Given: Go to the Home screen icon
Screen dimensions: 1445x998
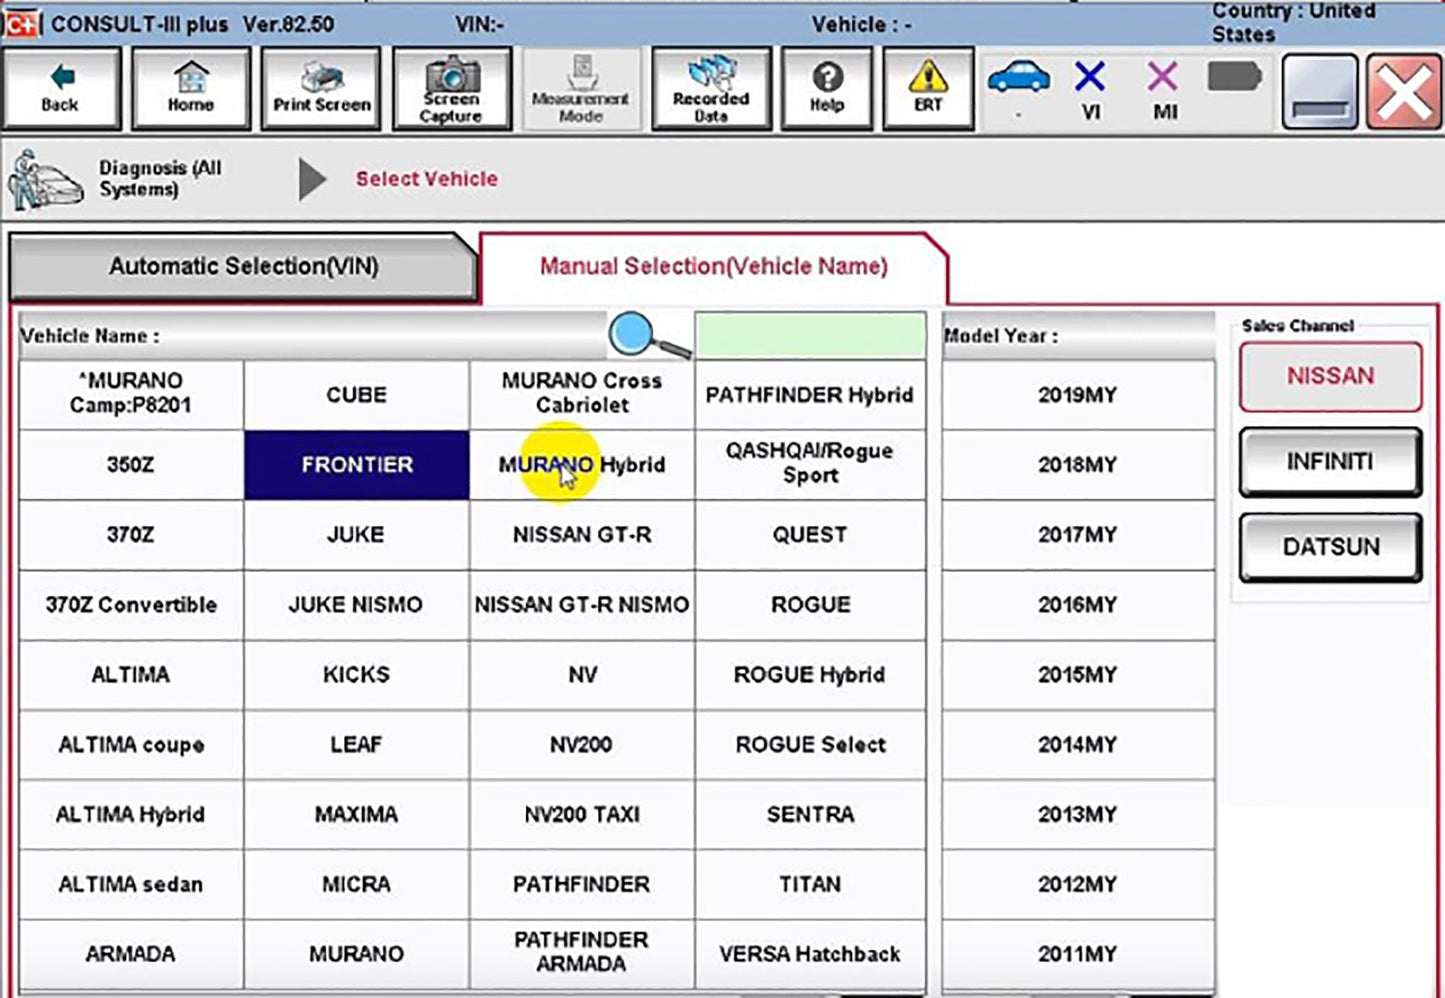Looking at the screenshot, I should coord(190,89).
